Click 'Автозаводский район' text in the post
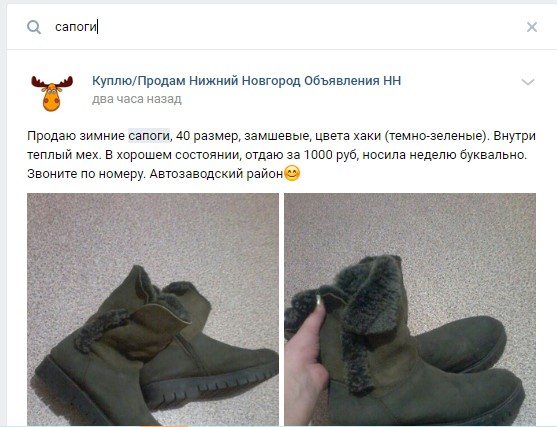The width and height of the screenshot is (557, 427). point(216,174)
